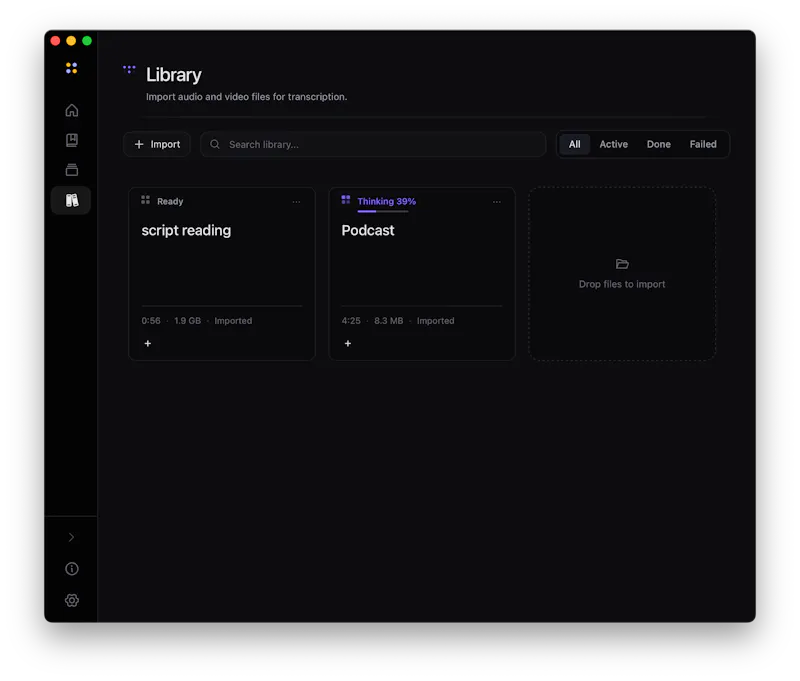Click the plus button on script reading card

[x=148, y=343]
